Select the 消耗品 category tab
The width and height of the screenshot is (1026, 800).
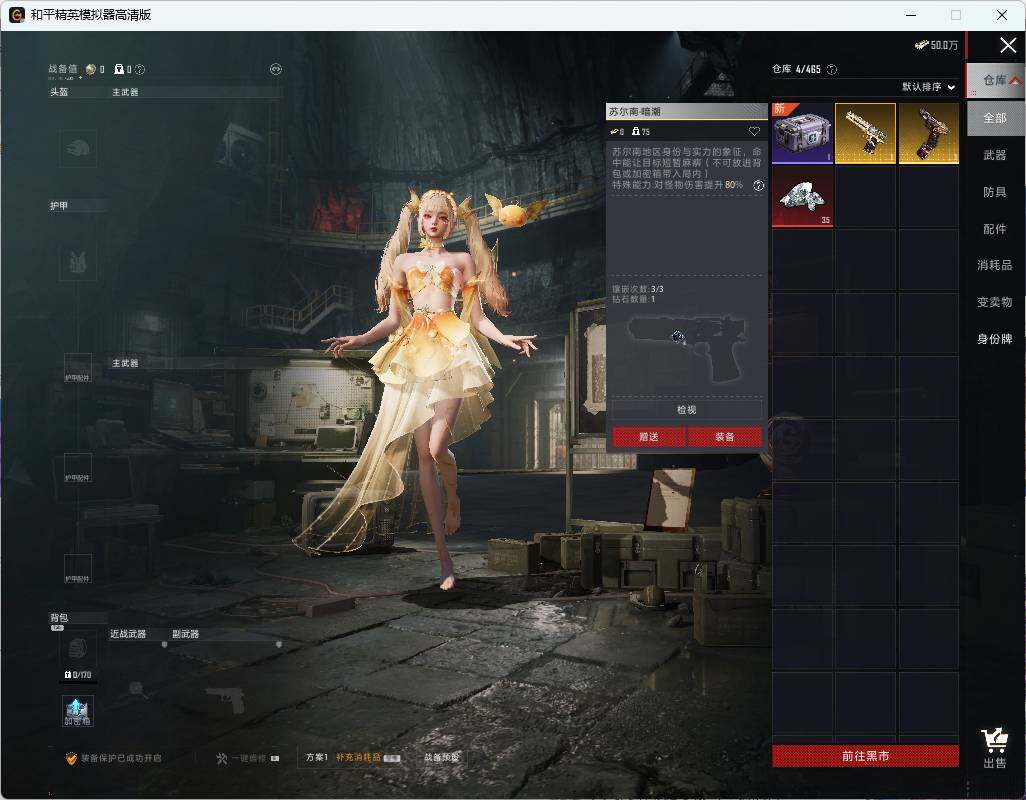(995, 265)
